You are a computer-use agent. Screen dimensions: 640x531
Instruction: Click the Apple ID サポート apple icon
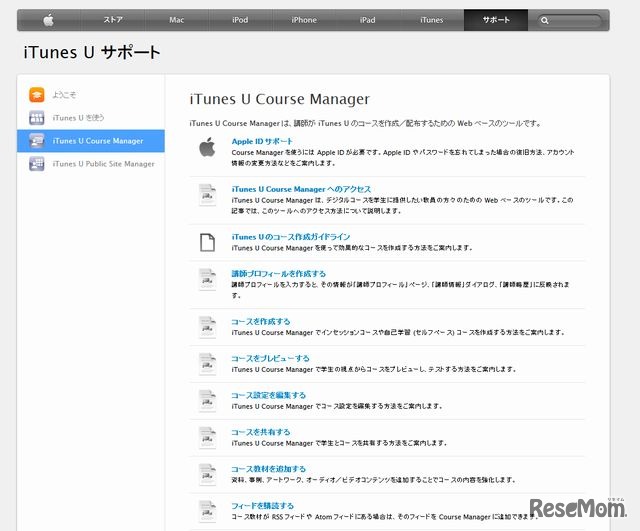pos(207,148)
